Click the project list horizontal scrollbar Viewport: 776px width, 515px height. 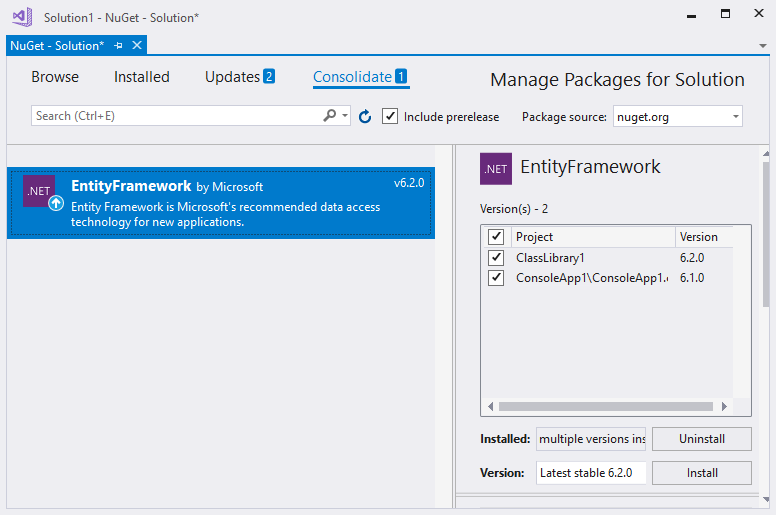[606, 407]
